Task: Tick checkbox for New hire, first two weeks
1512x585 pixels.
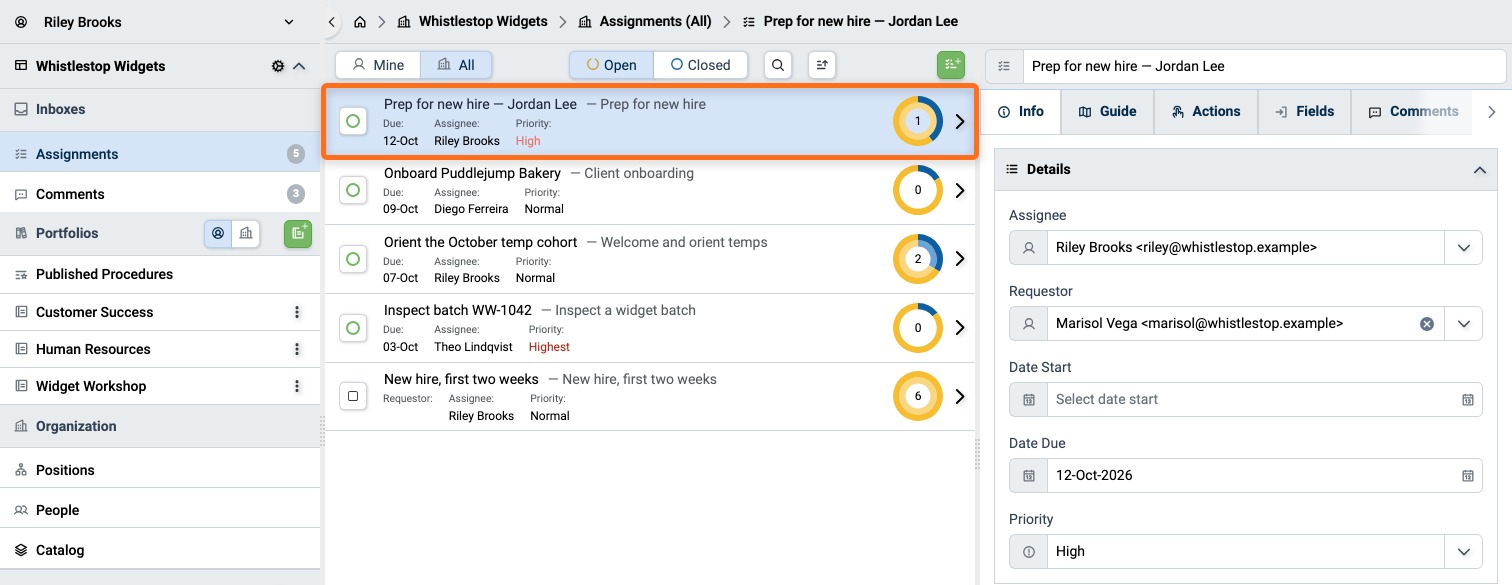Action: pos(352,396)
